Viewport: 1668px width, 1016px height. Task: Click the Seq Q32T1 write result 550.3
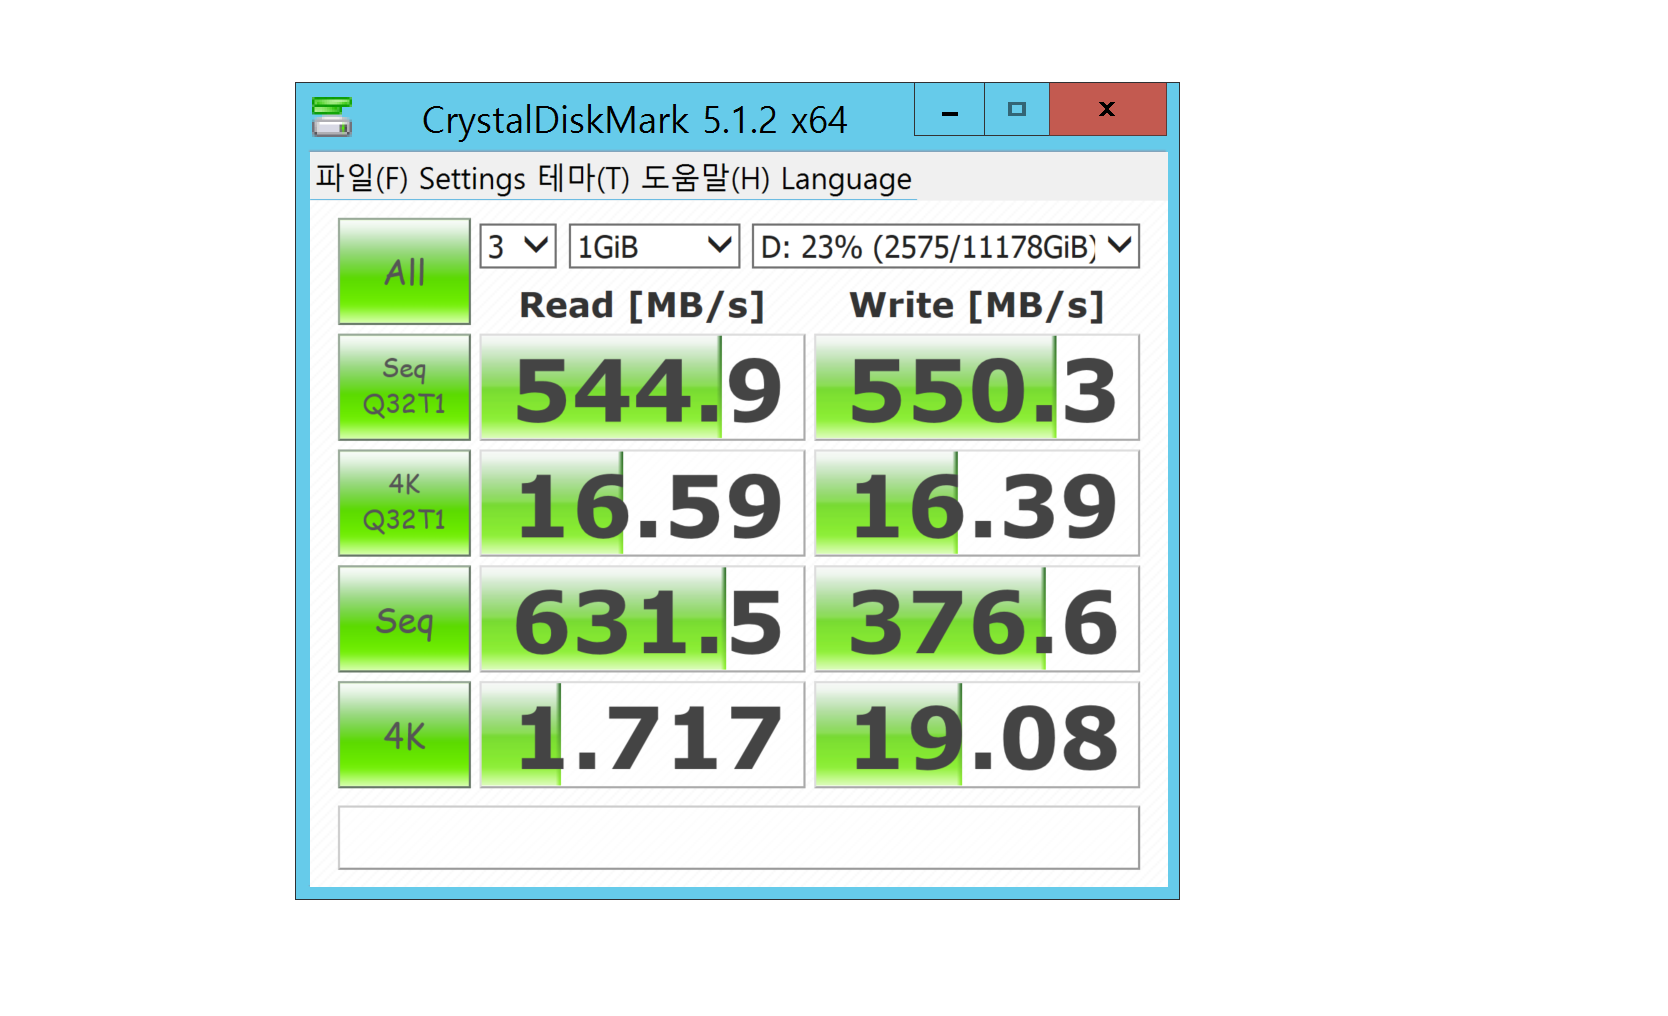(977, 388)
